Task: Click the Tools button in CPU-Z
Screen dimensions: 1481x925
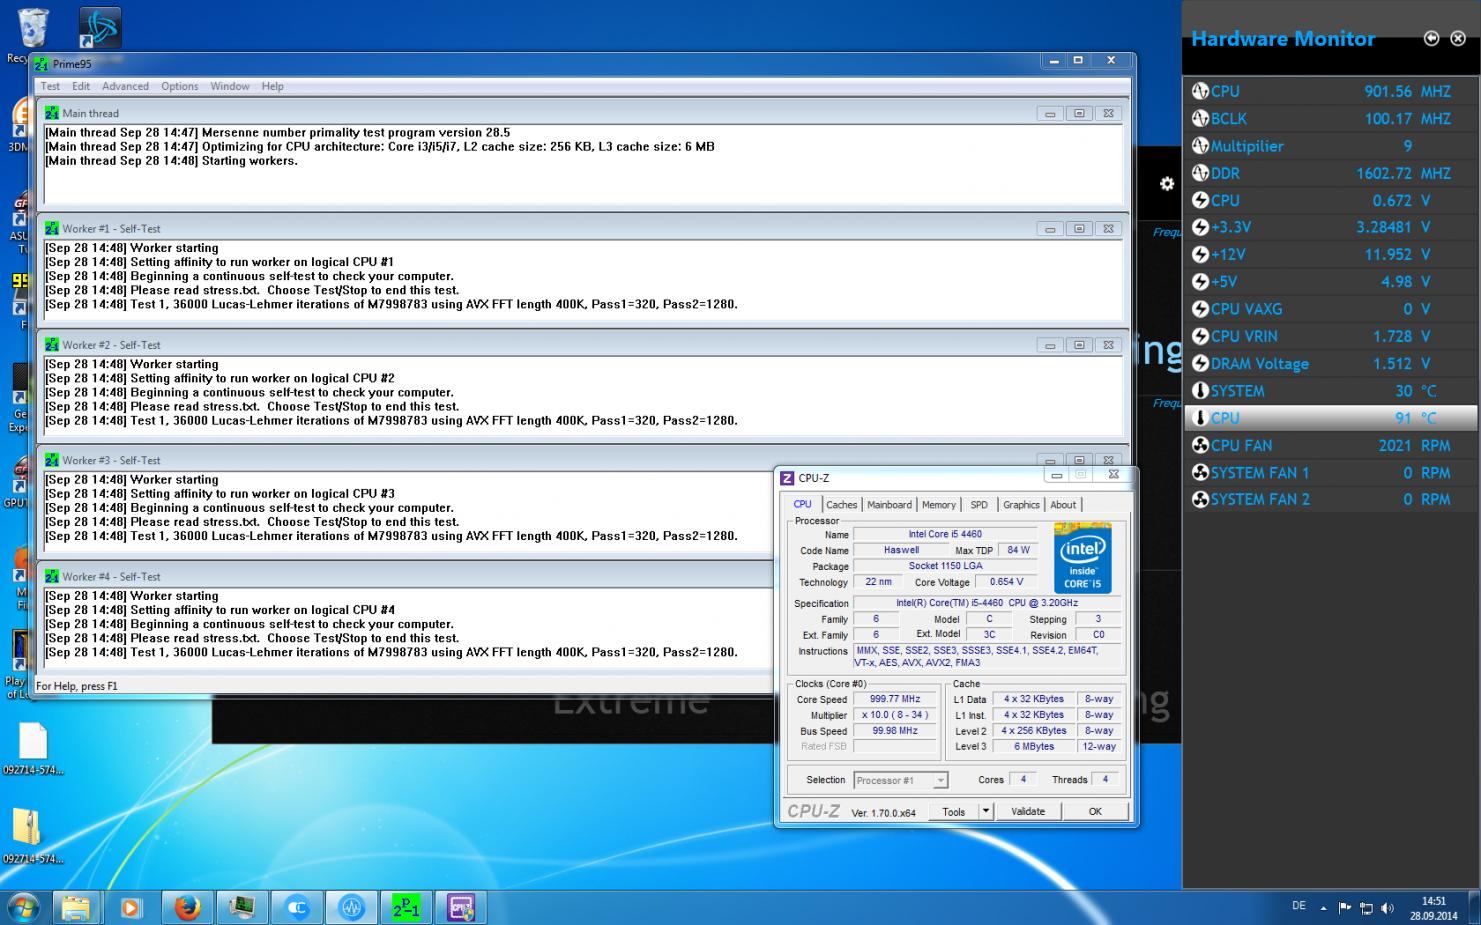Action: [954, 812]
